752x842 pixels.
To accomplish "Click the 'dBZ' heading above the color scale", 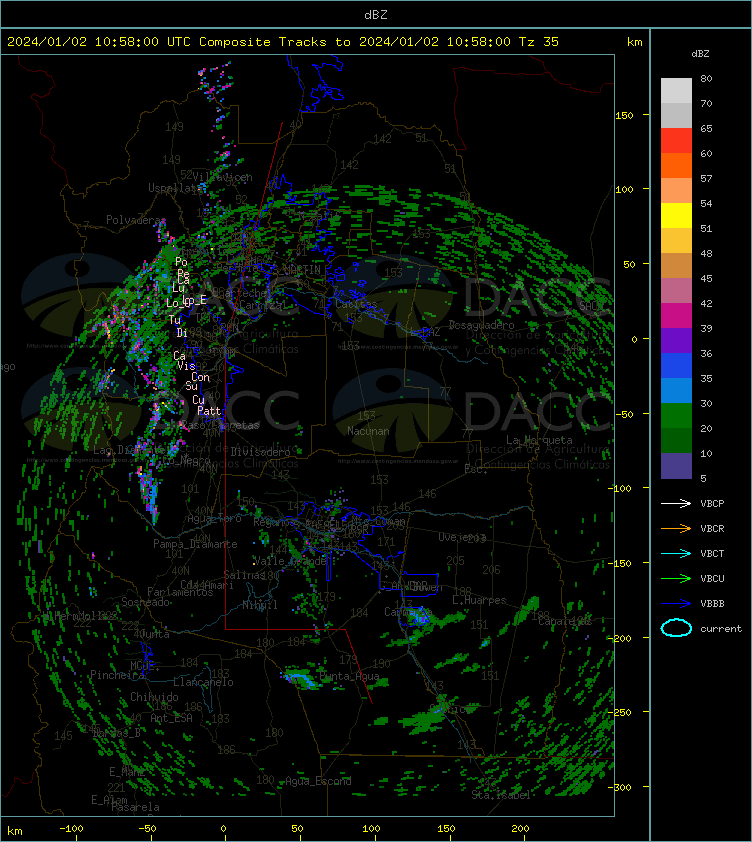I will click(700, 54).
